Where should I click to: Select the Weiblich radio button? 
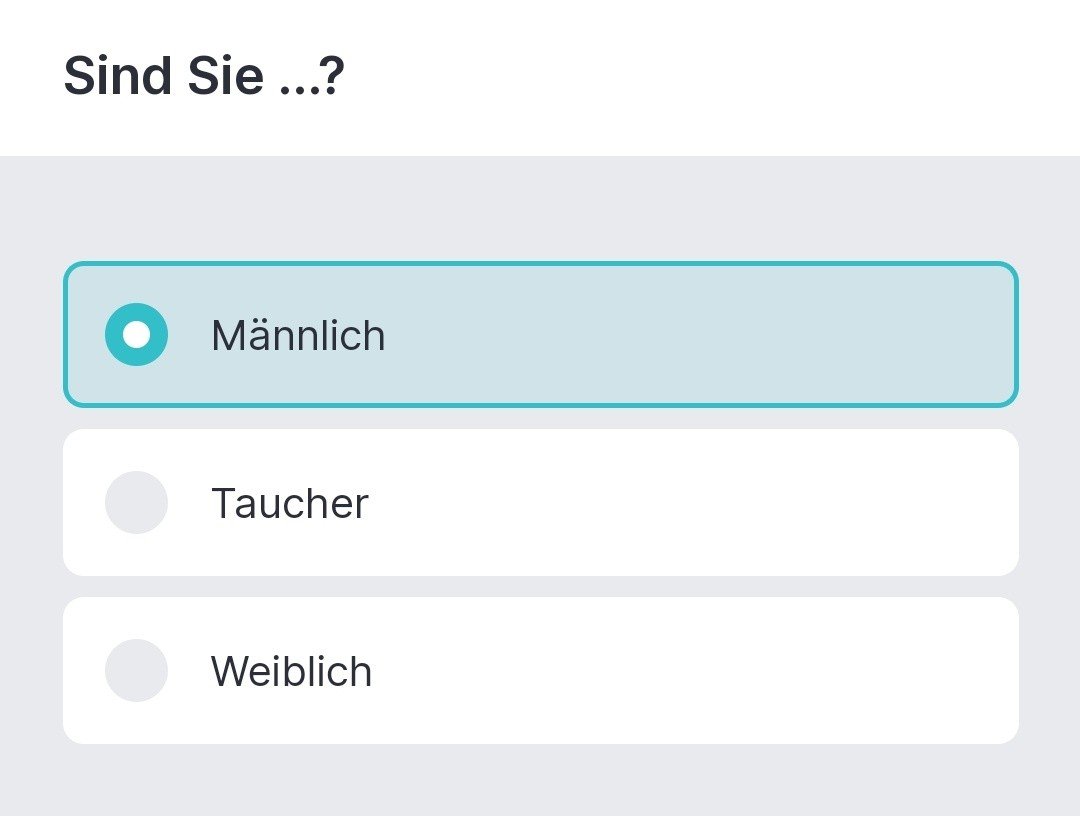point(136,670)
